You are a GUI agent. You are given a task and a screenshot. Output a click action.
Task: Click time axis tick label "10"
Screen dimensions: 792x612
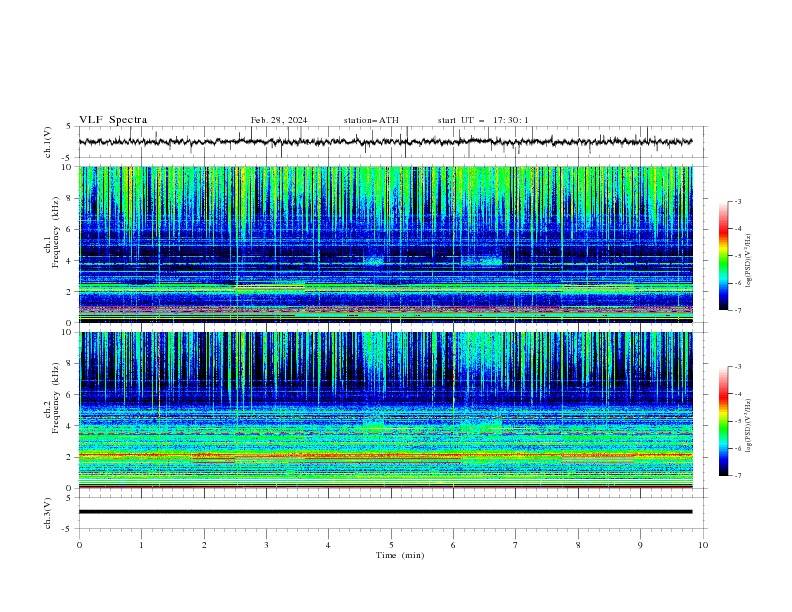[703, 545]
